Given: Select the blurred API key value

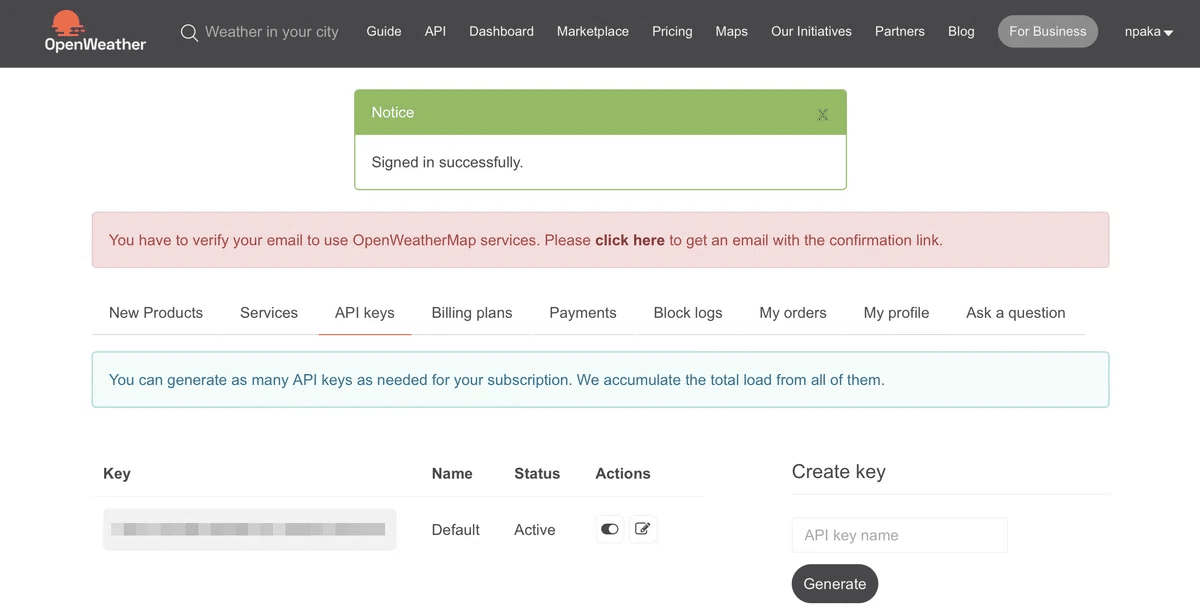Looking at the screenshot, I should point(249,529).
